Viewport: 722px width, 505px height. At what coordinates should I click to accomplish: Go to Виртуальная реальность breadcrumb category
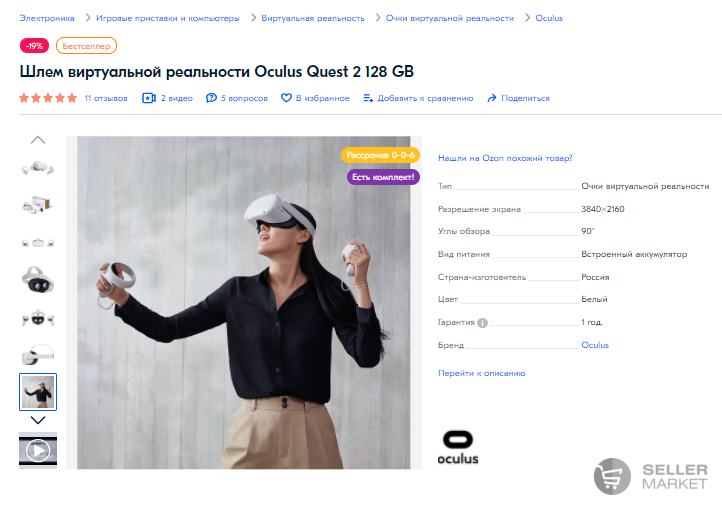tap(313, 18)
